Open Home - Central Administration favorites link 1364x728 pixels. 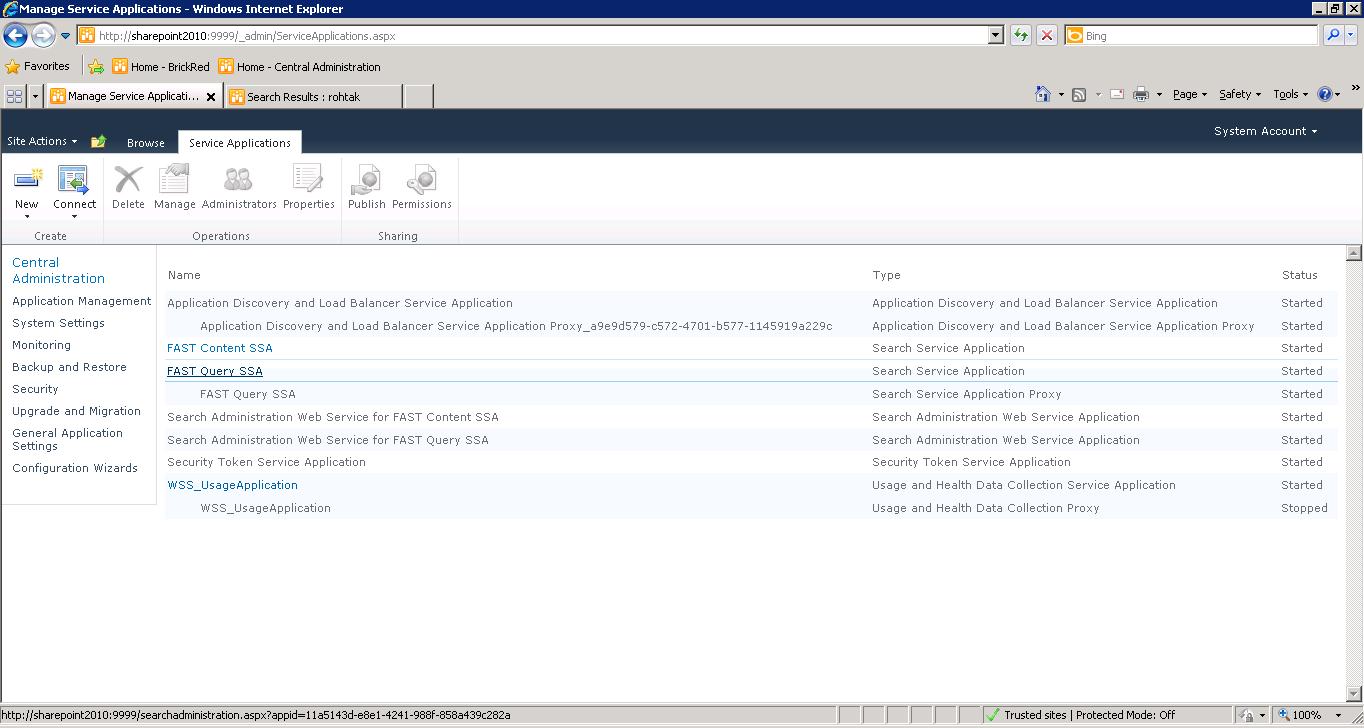tap(300, 67)
